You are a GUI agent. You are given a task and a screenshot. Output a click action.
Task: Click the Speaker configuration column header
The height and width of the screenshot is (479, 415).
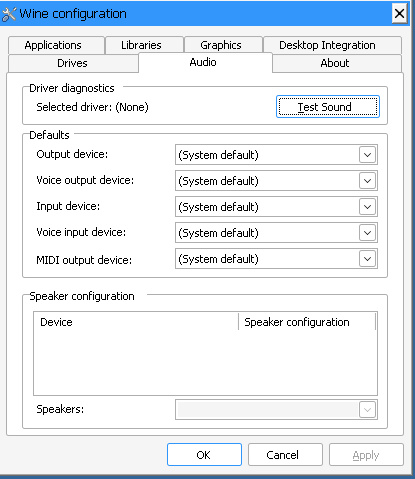pos(307,322)
